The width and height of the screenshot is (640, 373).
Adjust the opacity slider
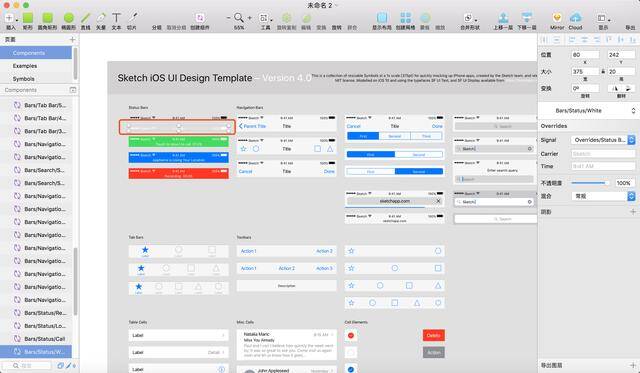tap(590, 183)
